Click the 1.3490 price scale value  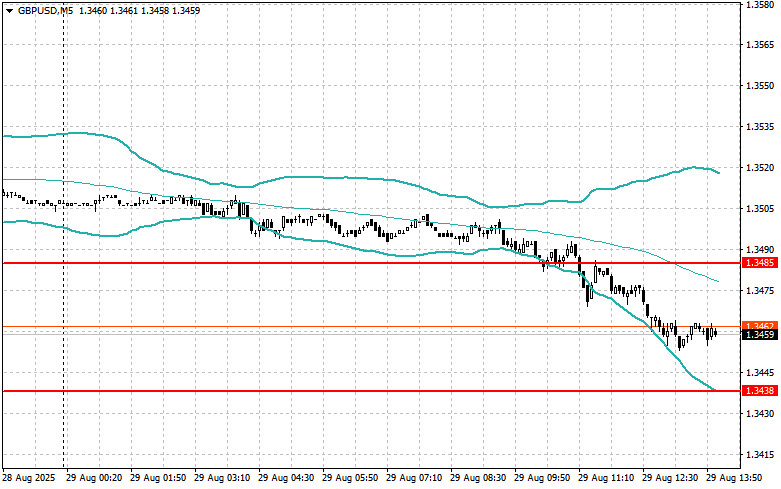coord(760,249)
